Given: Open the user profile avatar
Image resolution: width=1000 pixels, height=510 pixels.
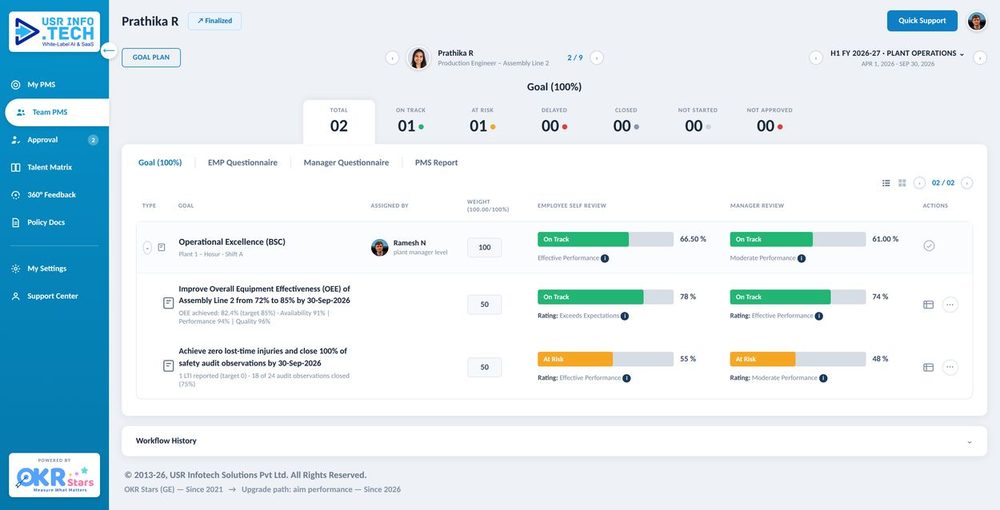Looking at the screenshot, I should (976, 21).
